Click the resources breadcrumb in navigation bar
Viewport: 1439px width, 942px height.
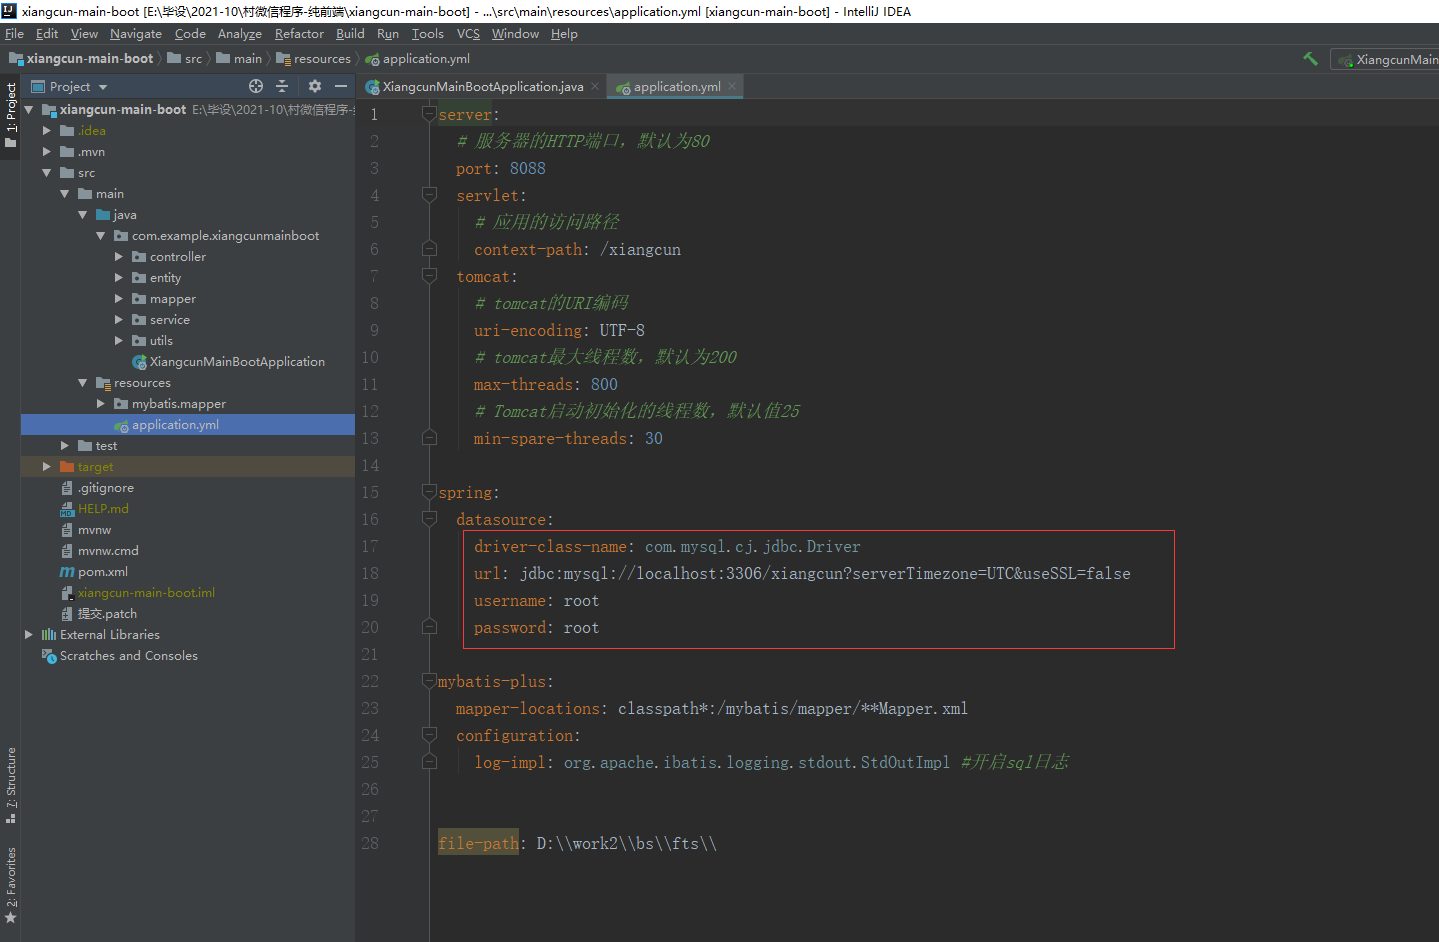tap(313, 59)
